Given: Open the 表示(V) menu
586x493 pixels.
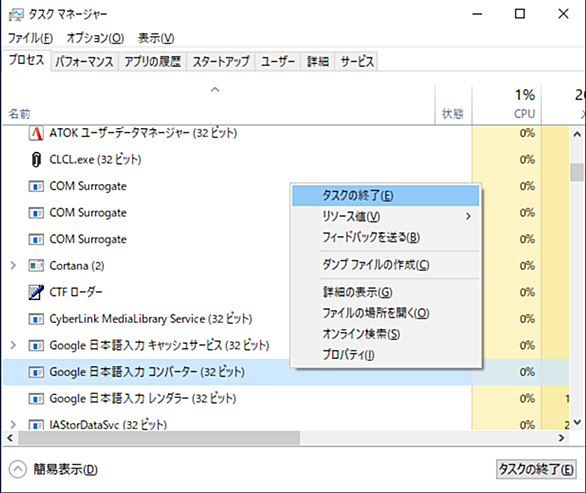Looking at the screenshot, I should point(156,38).
